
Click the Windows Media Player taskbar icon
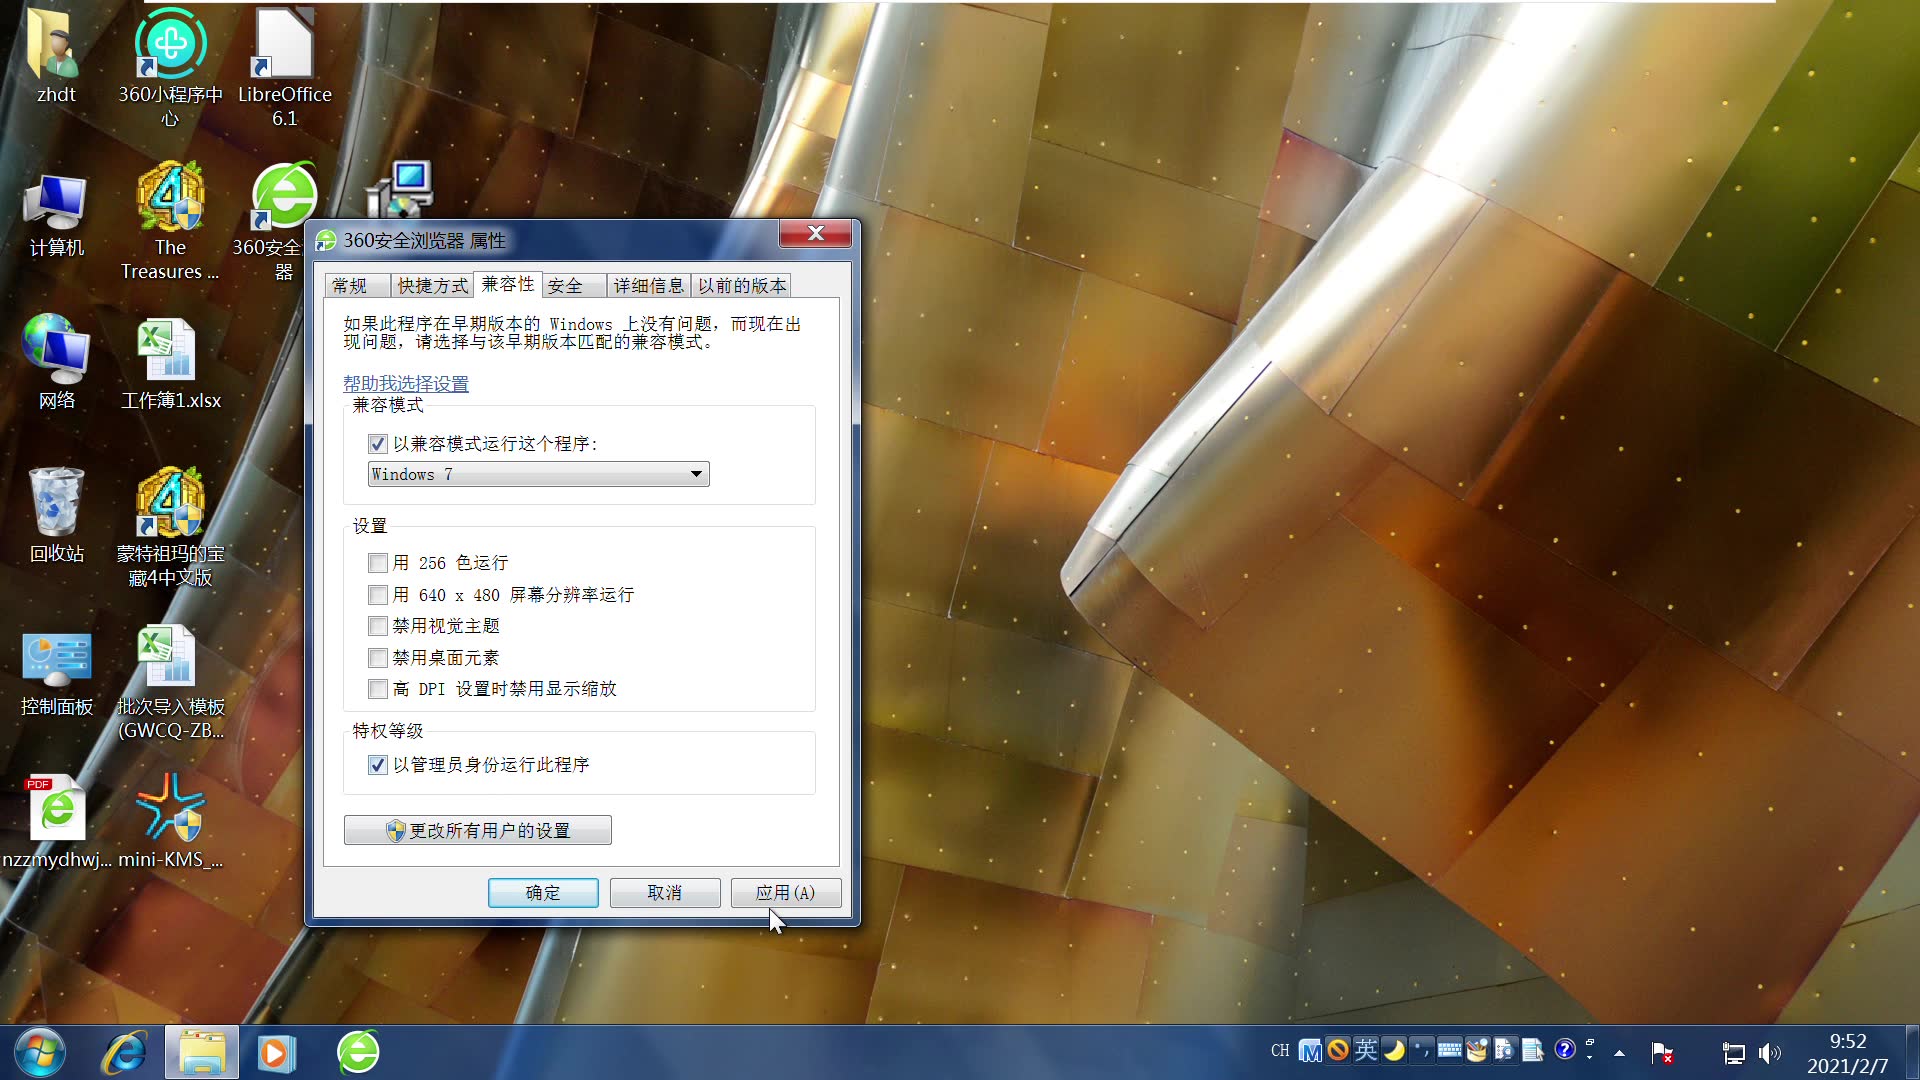tap(275, 1052)
